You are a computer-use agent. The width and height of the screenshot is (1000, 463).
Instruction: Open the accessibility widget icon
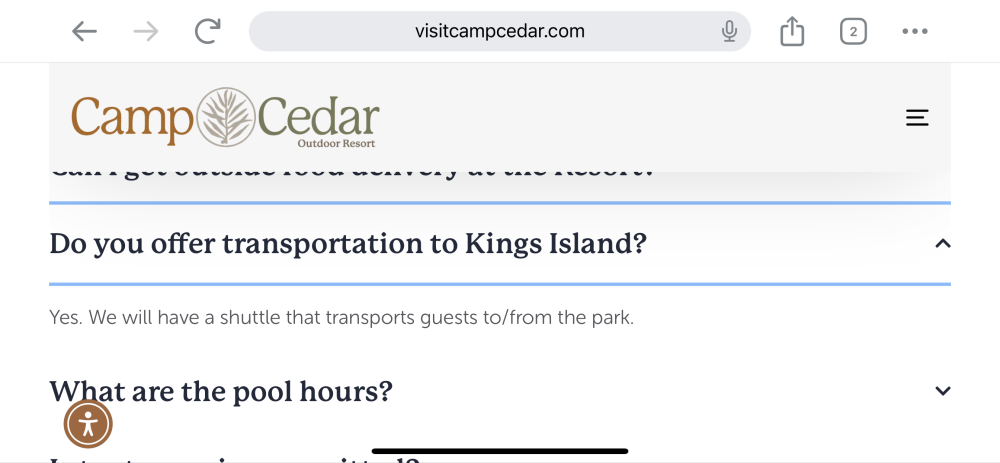(x=89, y=424)
